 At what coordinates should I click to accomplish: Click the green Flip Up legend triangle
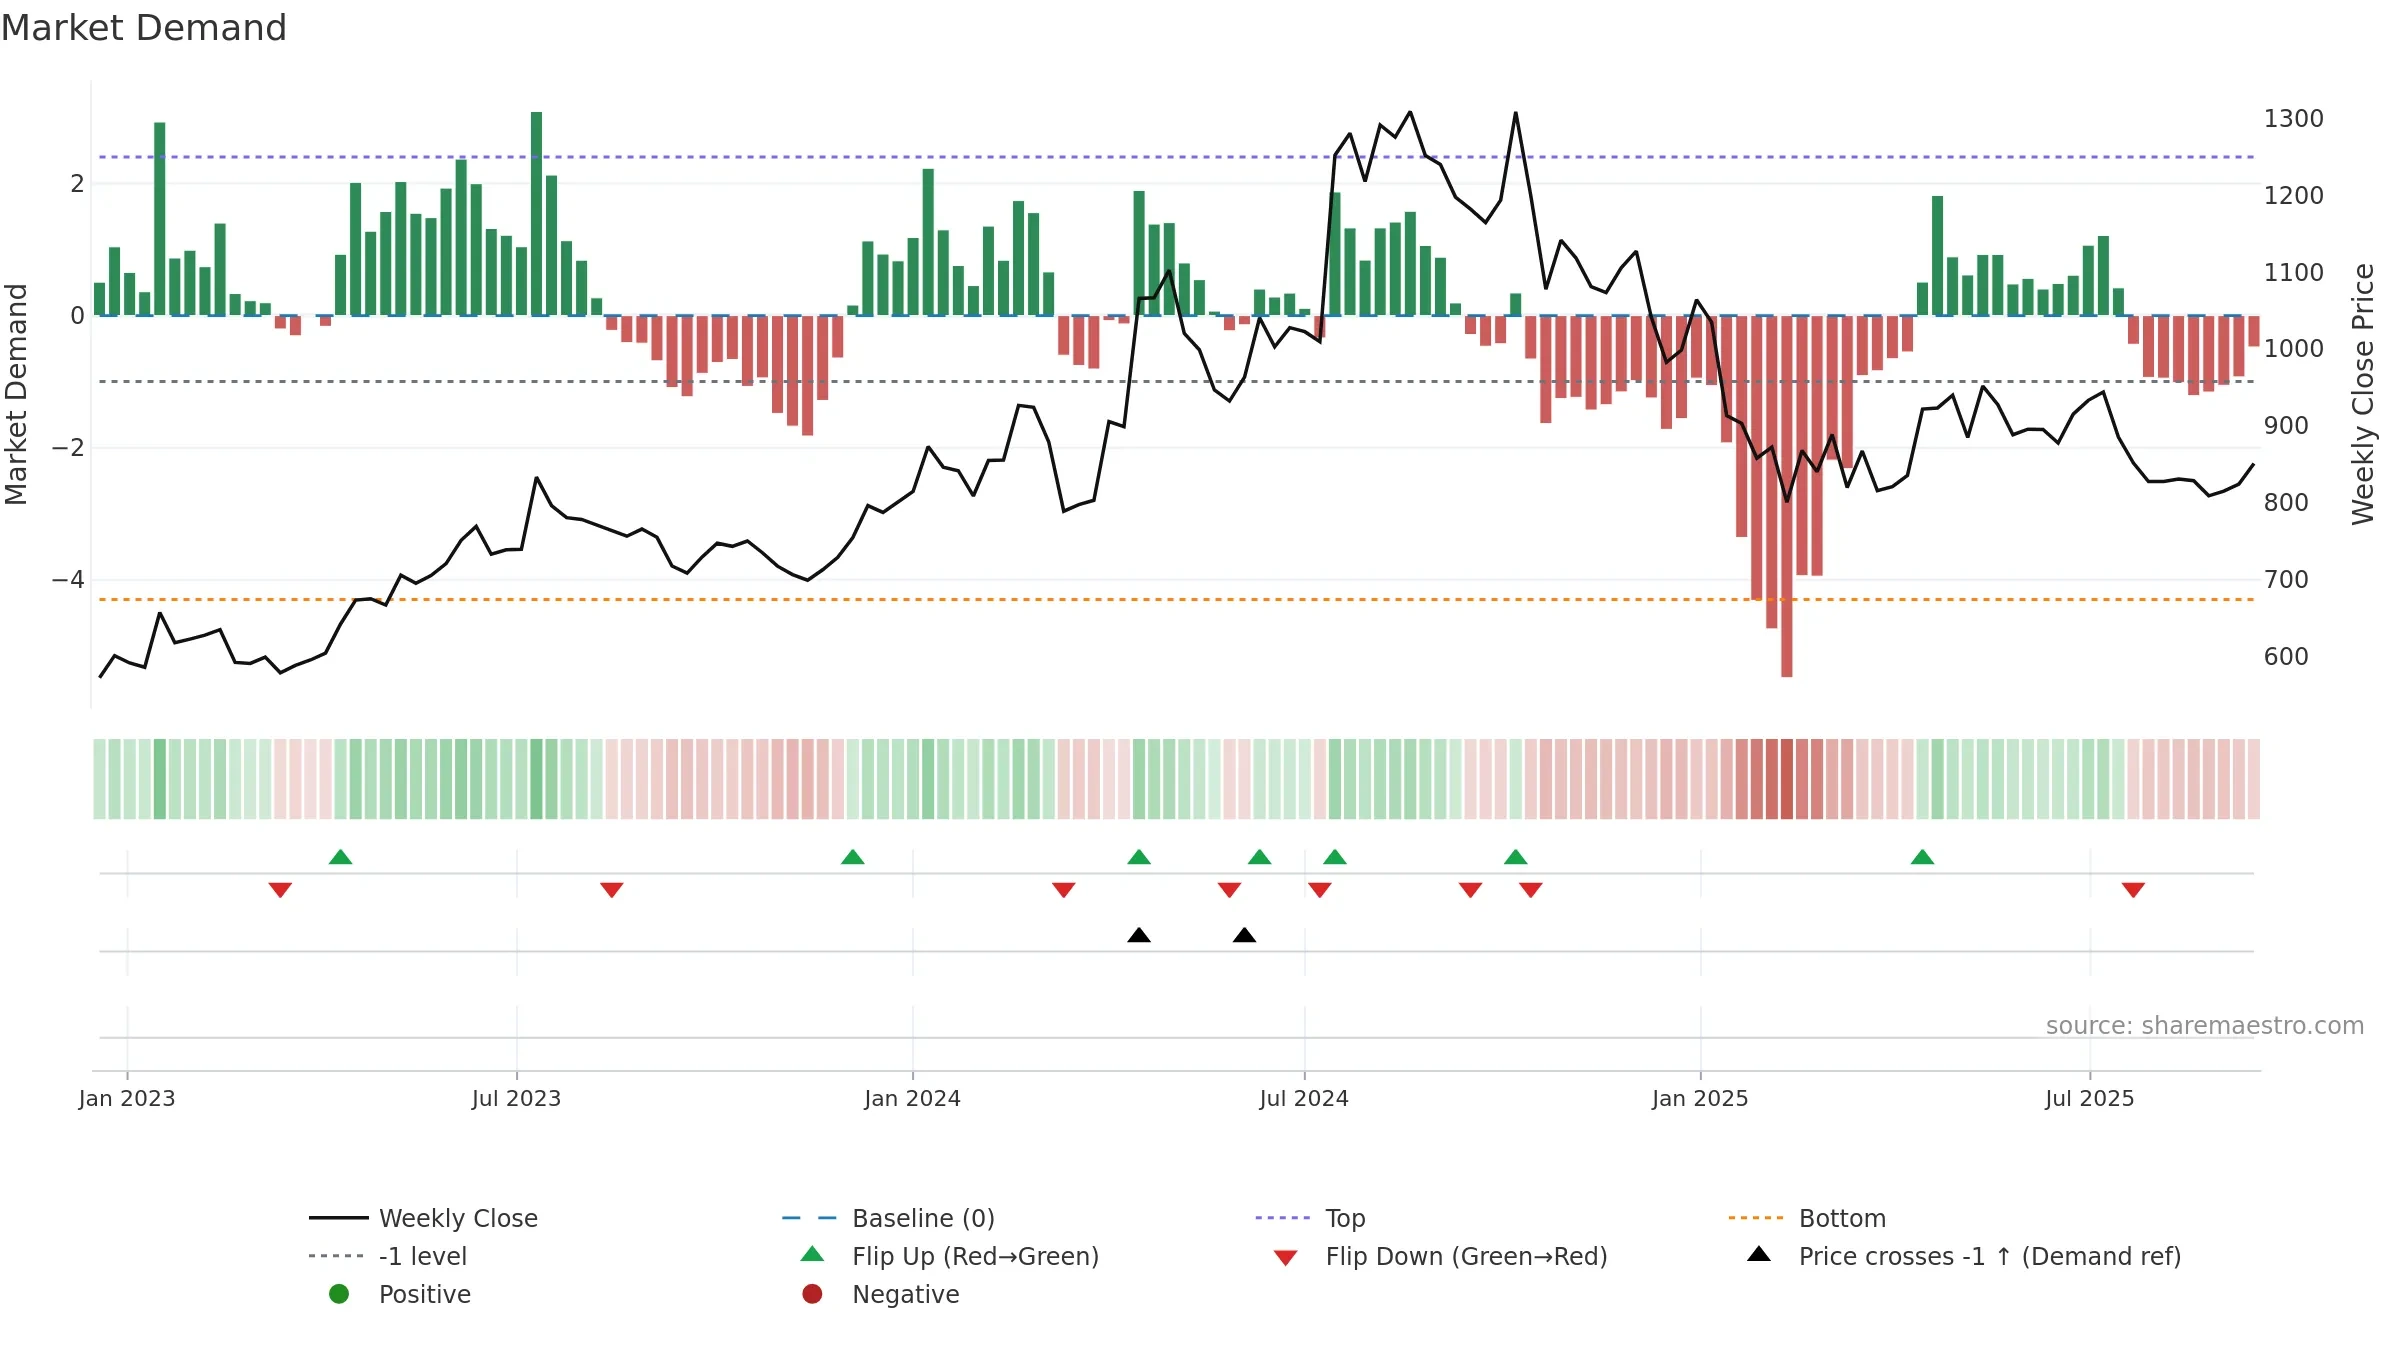(x=813, y=1254)
